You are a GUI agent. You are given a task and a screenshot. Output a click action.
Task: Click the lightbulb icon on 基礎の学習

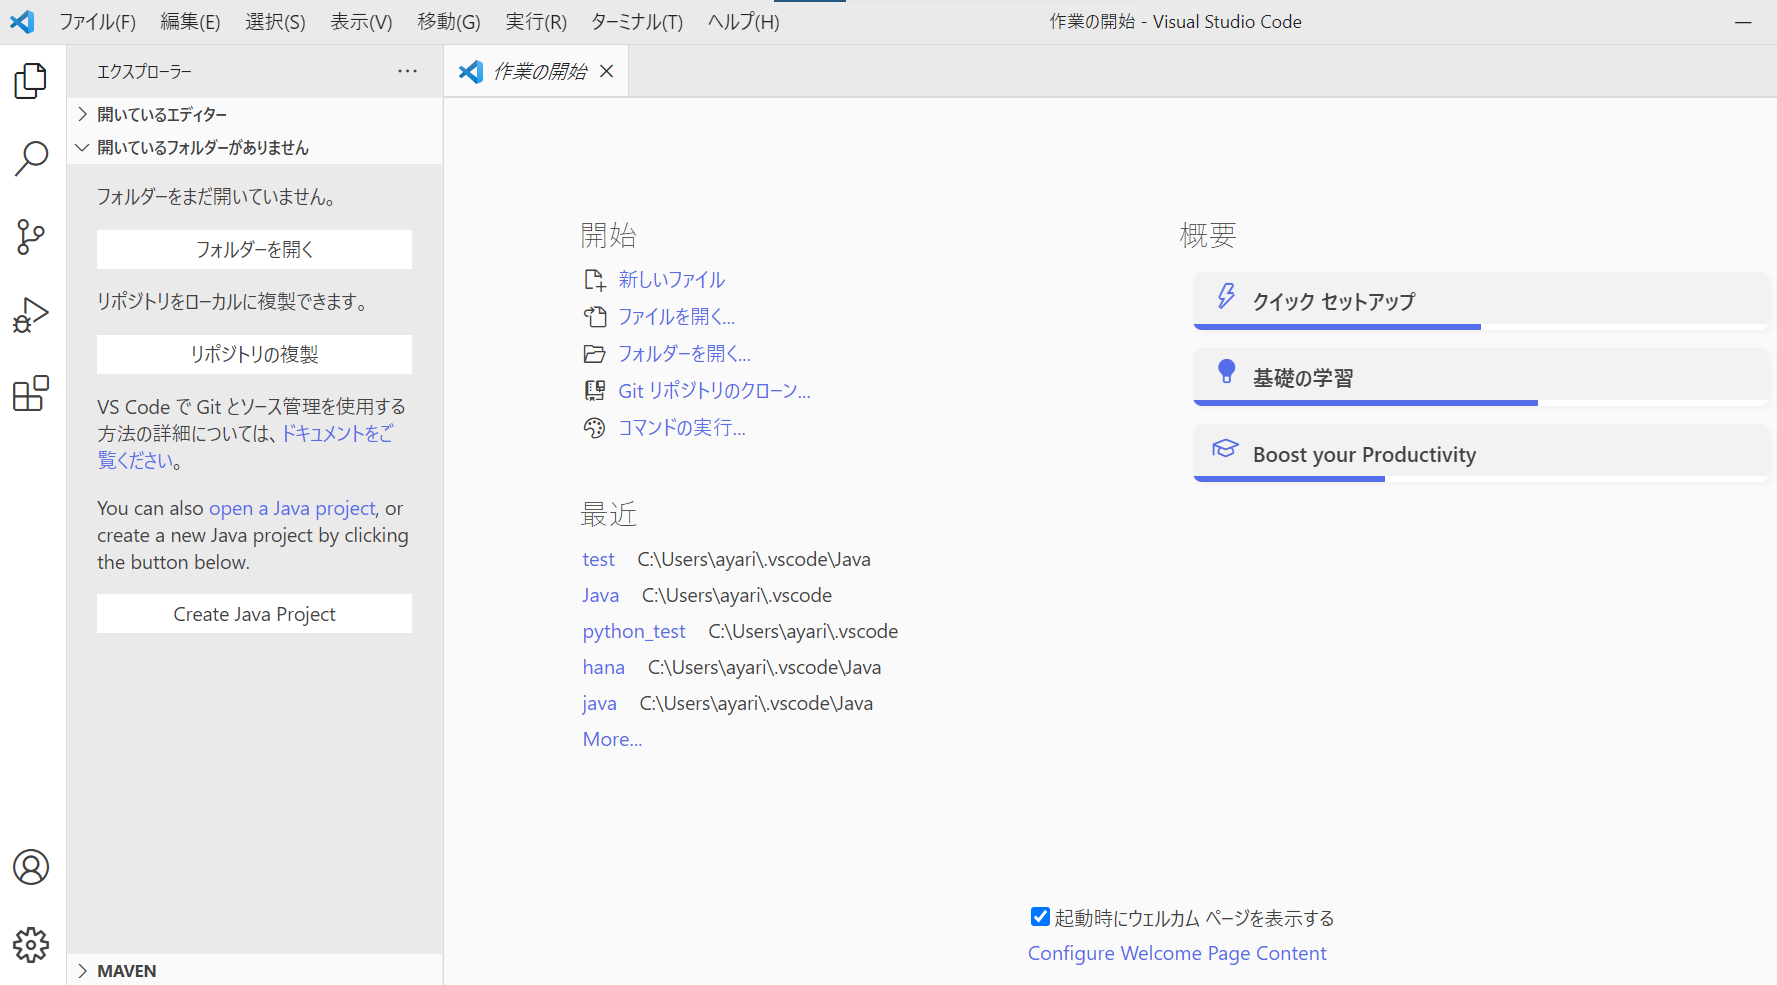(1226, 372)
